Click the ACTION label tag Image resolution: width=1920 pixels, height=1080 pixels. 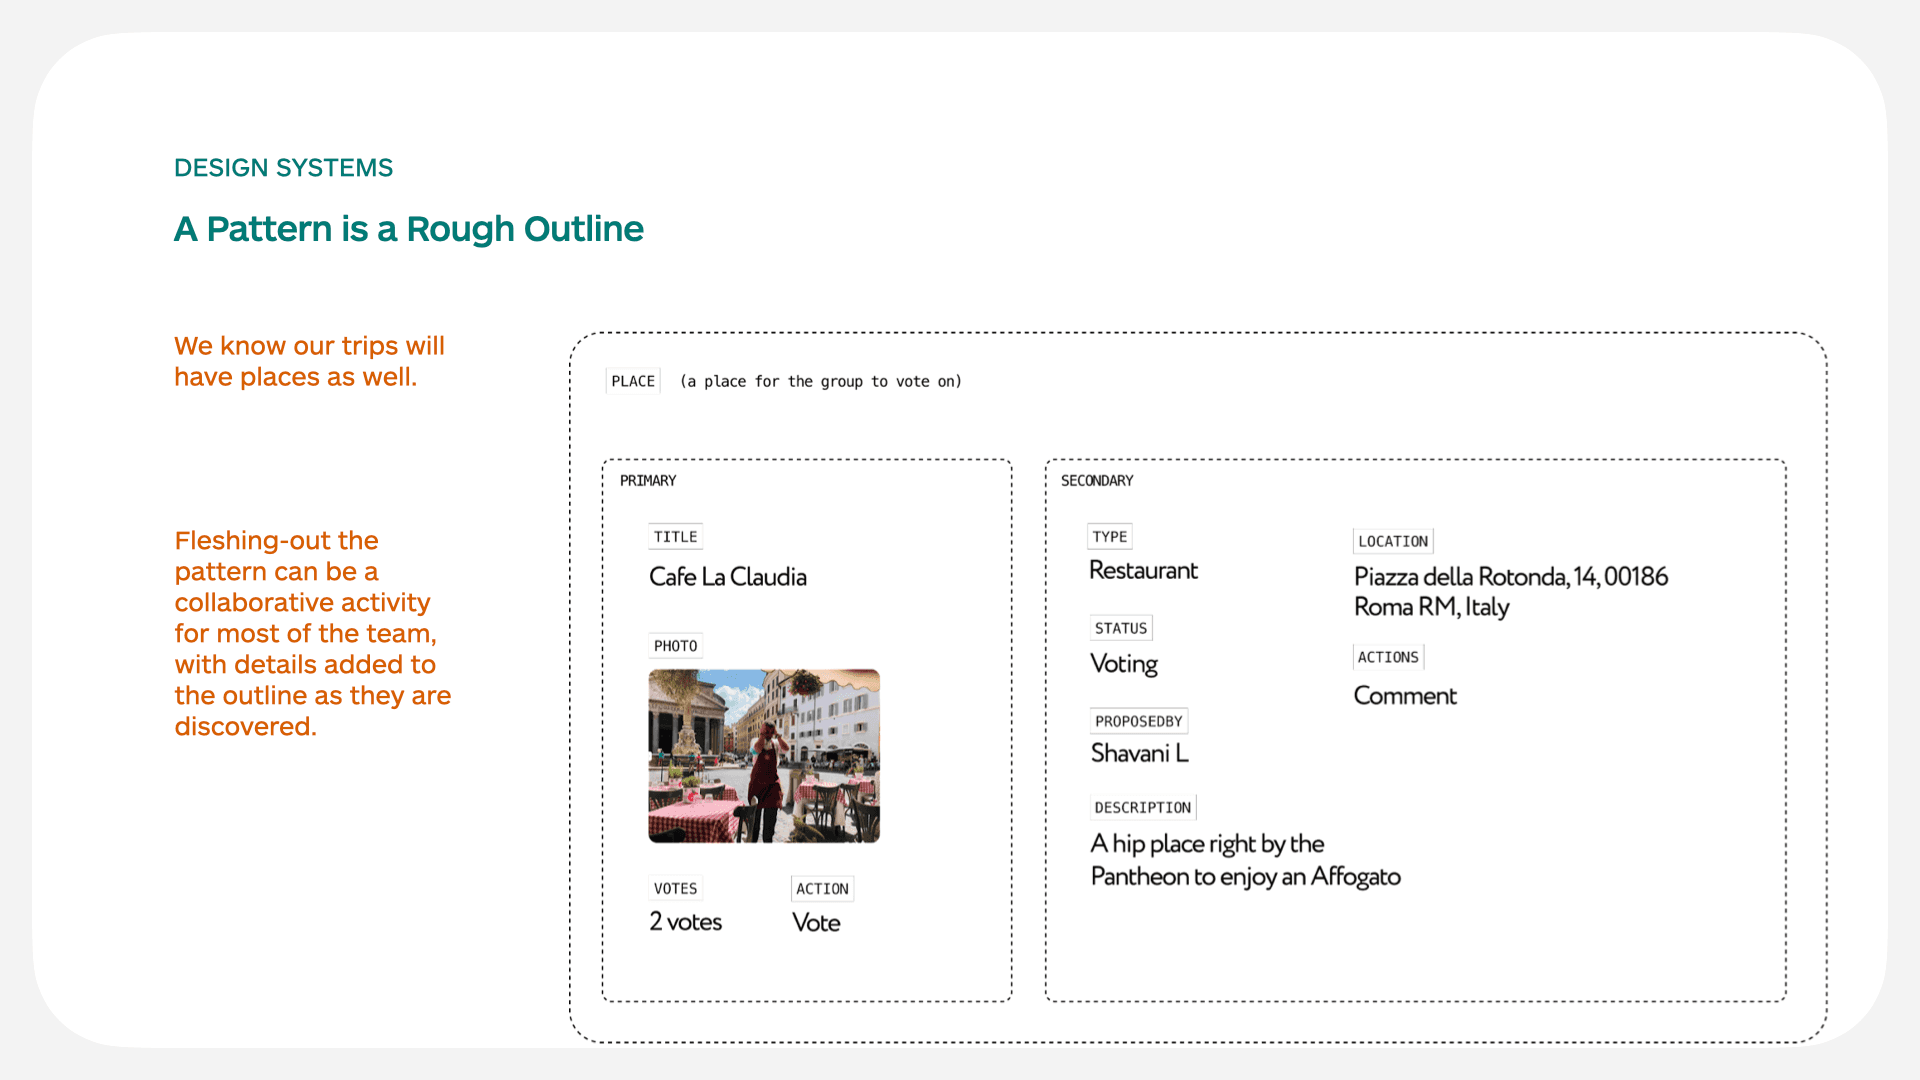(x=822, y=889)
